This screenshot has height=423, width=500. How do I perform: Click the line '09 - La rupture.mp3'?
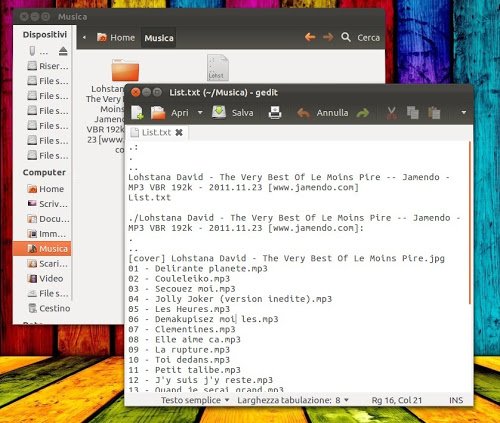coord(179,350)
